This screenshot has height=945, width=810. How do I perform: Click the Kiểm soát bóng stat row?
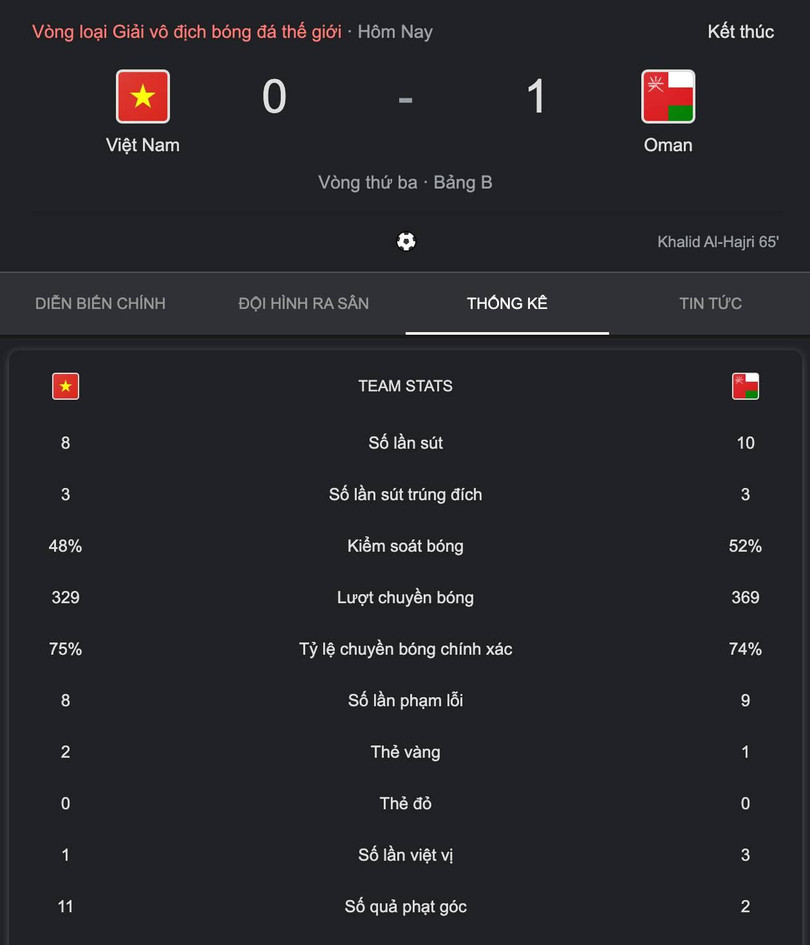[x=405, y=546]
